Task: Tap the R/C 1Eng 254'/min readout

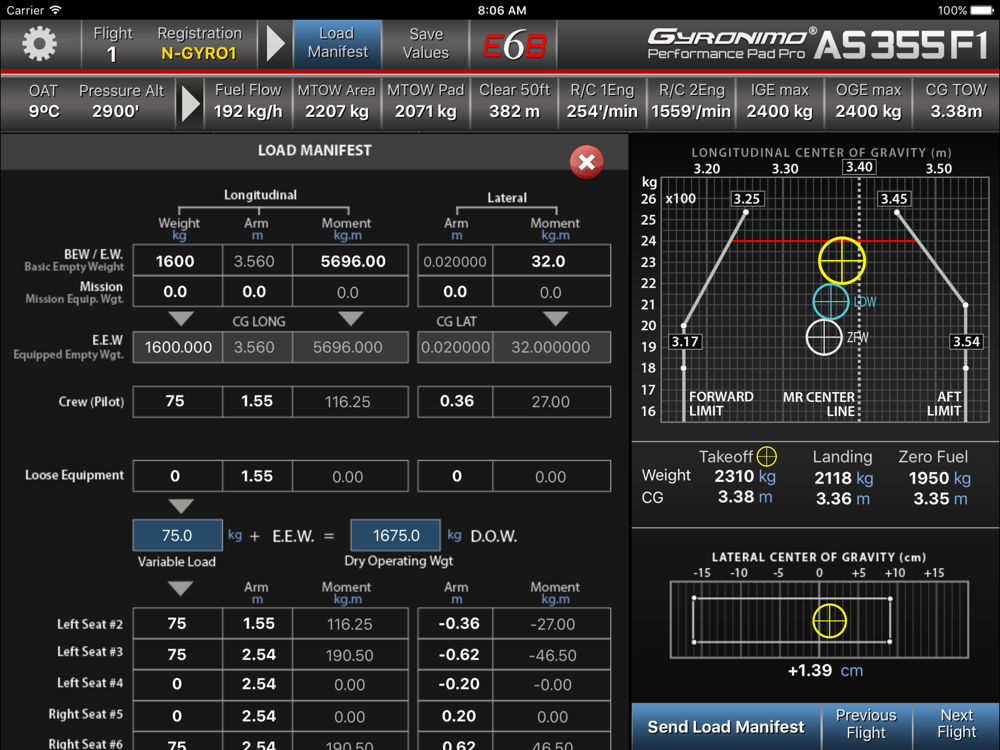Action: (602, 101)
